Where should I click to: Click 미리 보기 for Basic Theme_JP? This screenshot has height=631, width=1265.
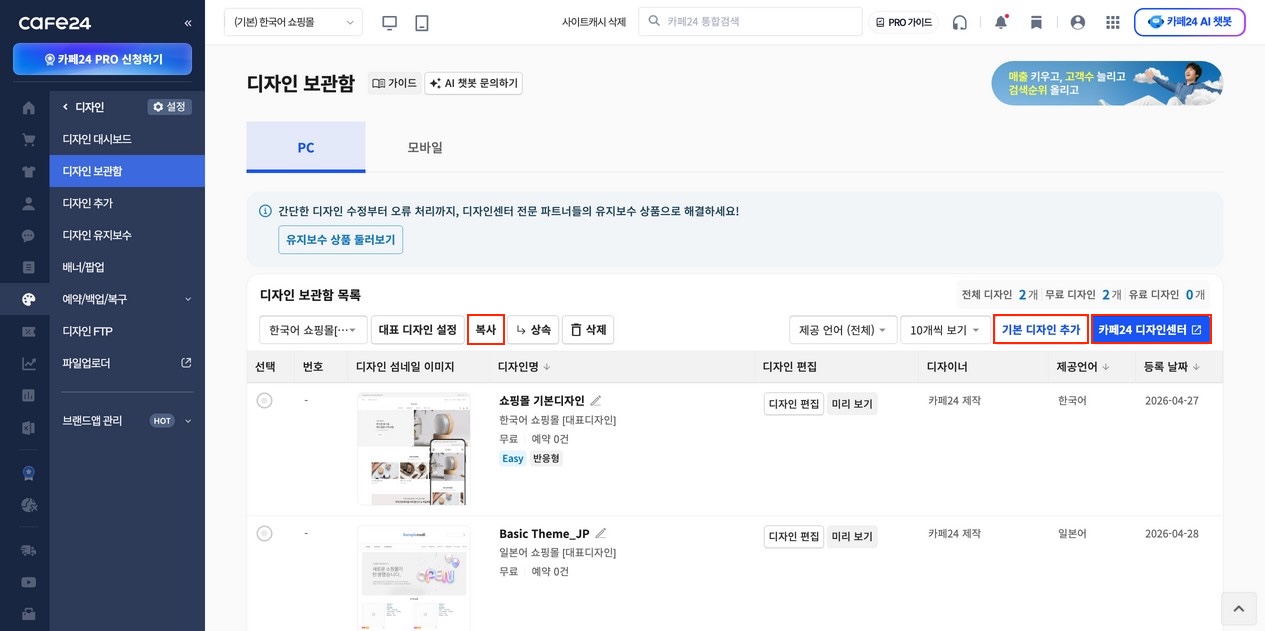point(852,537)
